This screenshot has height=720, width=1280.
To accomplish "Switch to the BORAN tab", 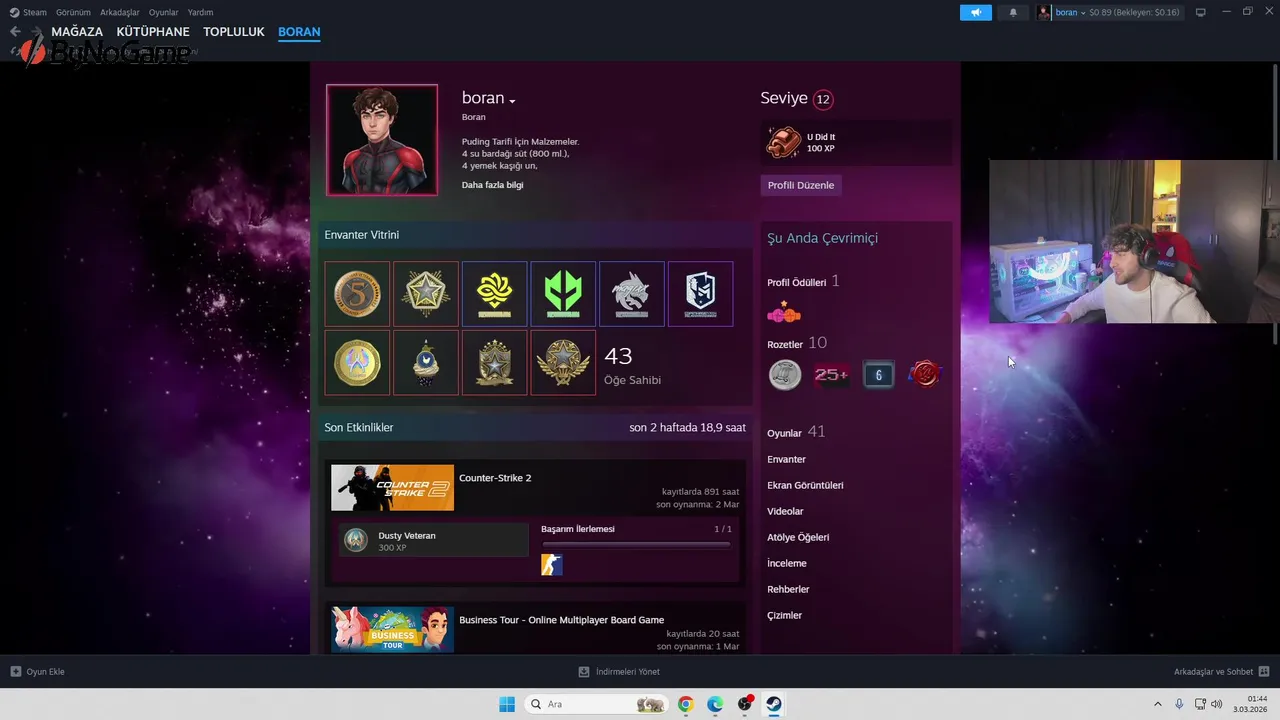I will 299,32.
